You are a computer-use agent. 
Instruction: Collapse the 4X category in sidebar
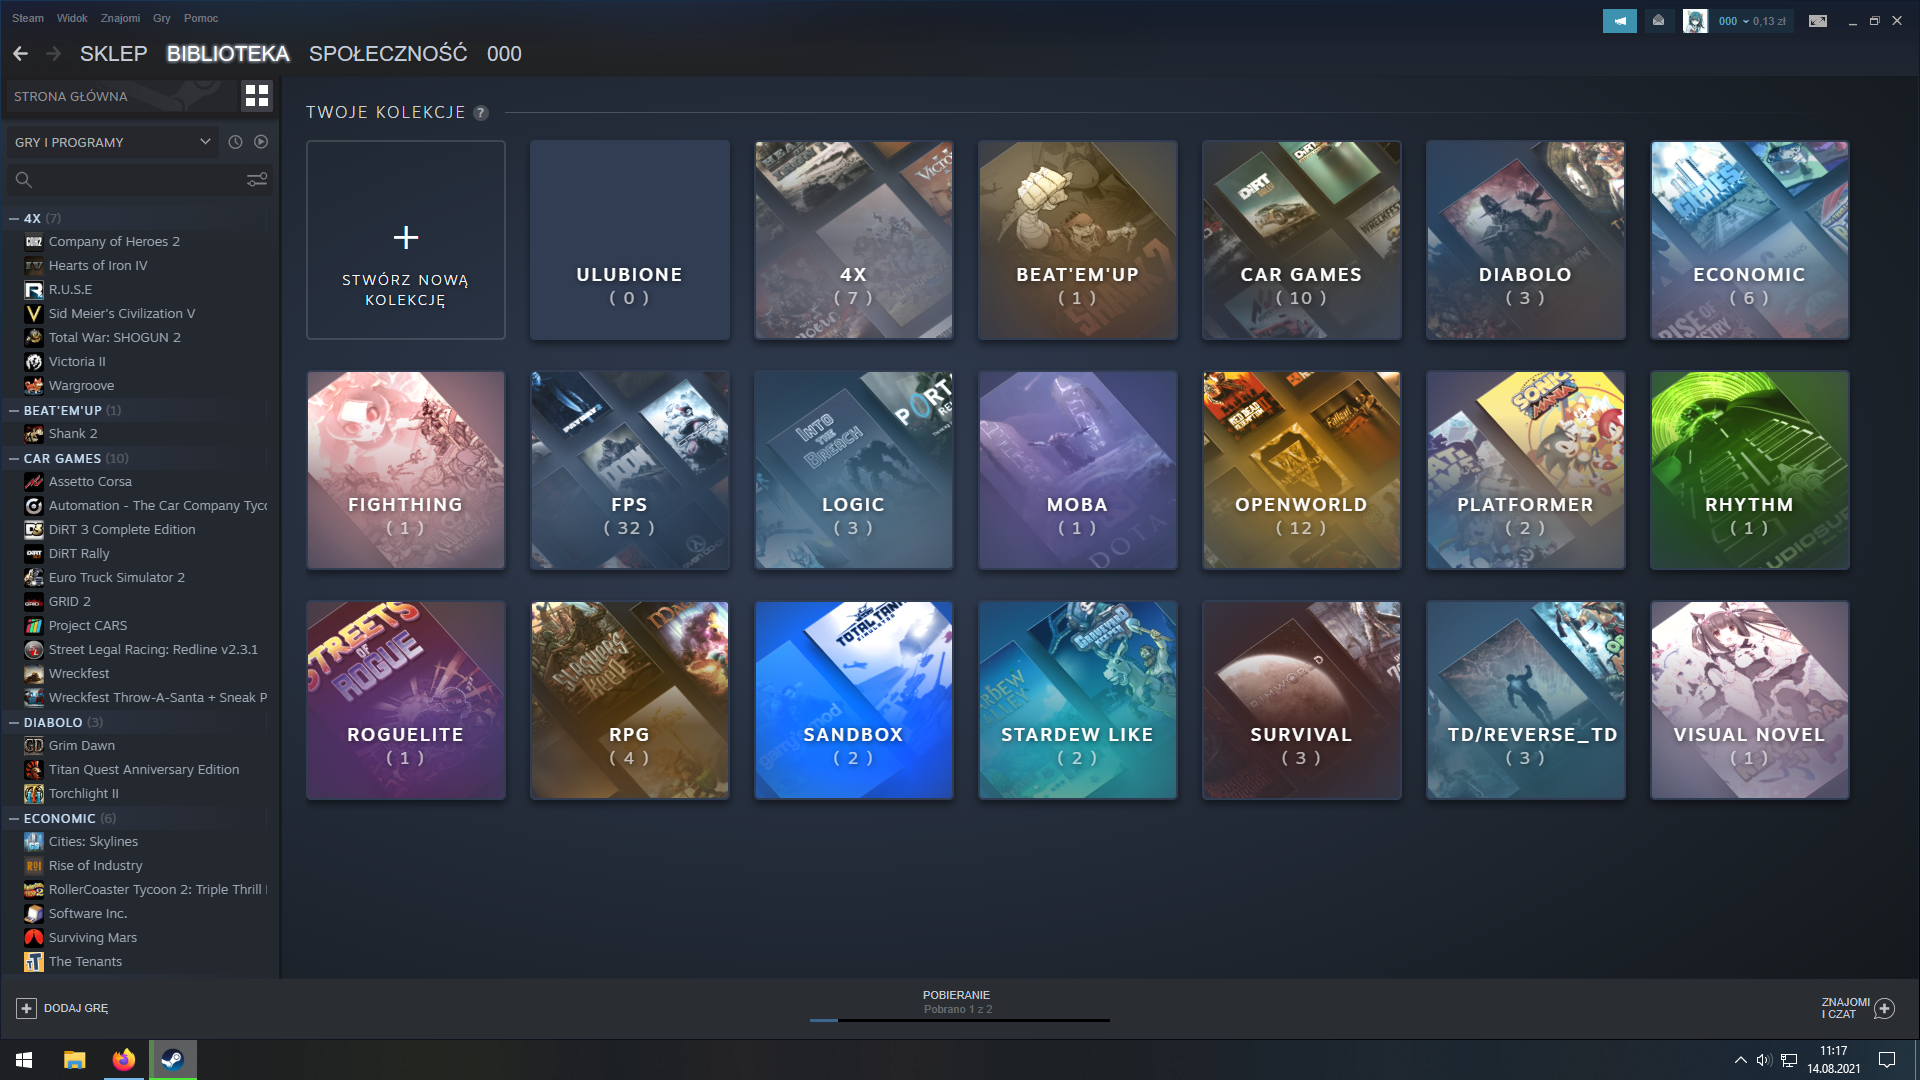click(x=14, y=218)
